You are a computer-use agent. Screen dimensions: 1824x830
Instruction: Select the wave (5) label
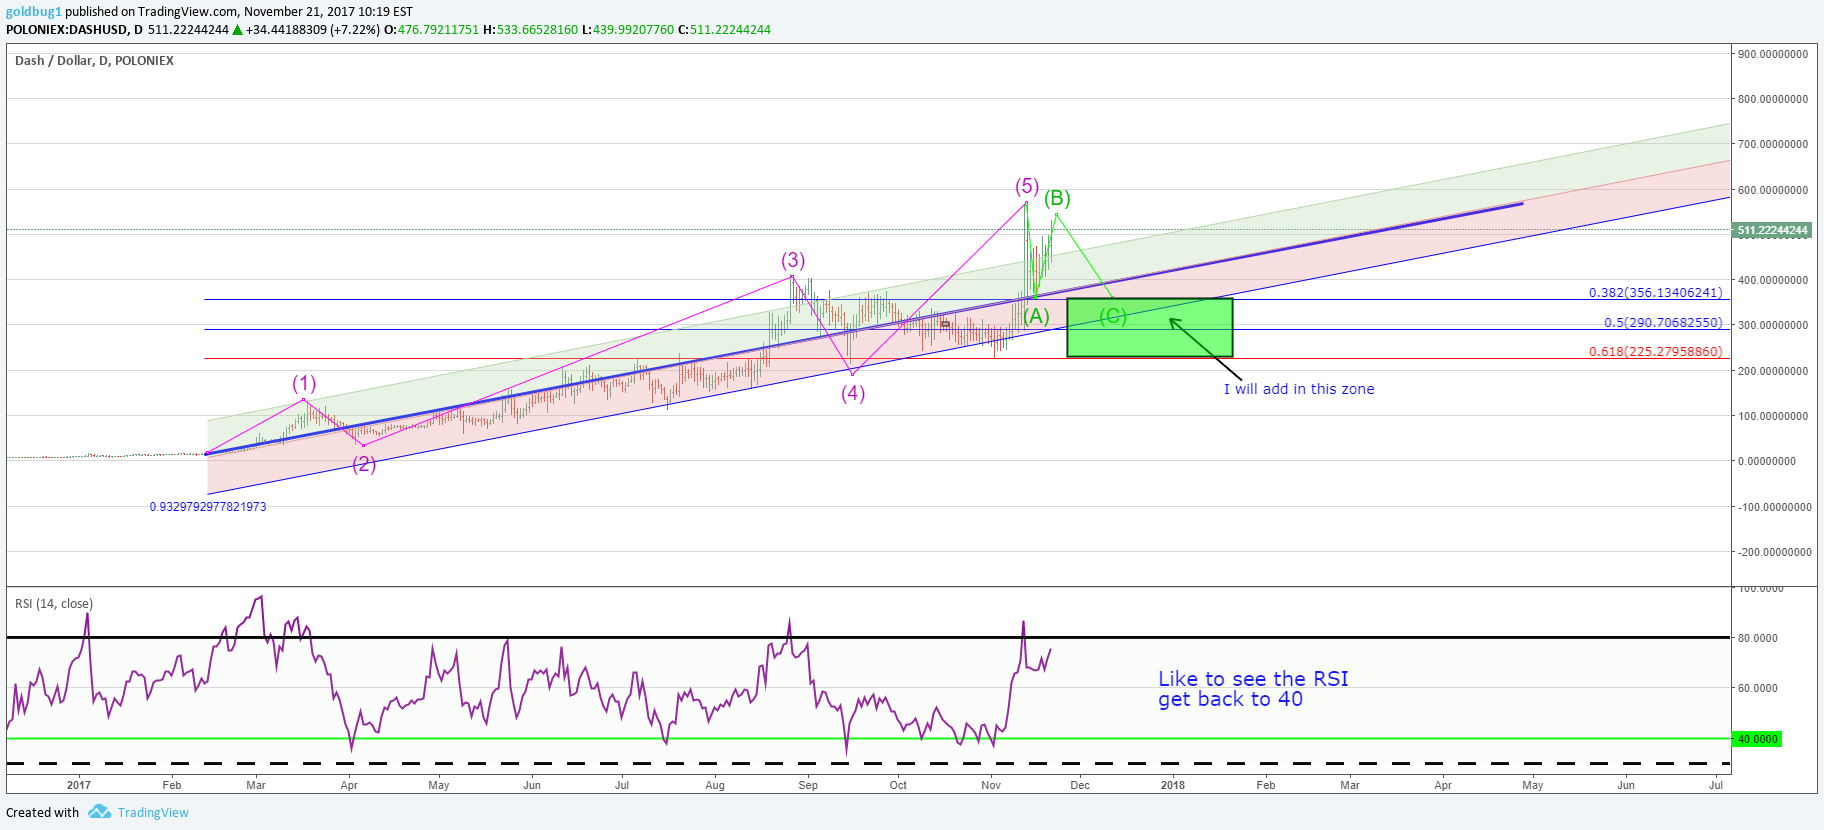tap(1027, 187)
